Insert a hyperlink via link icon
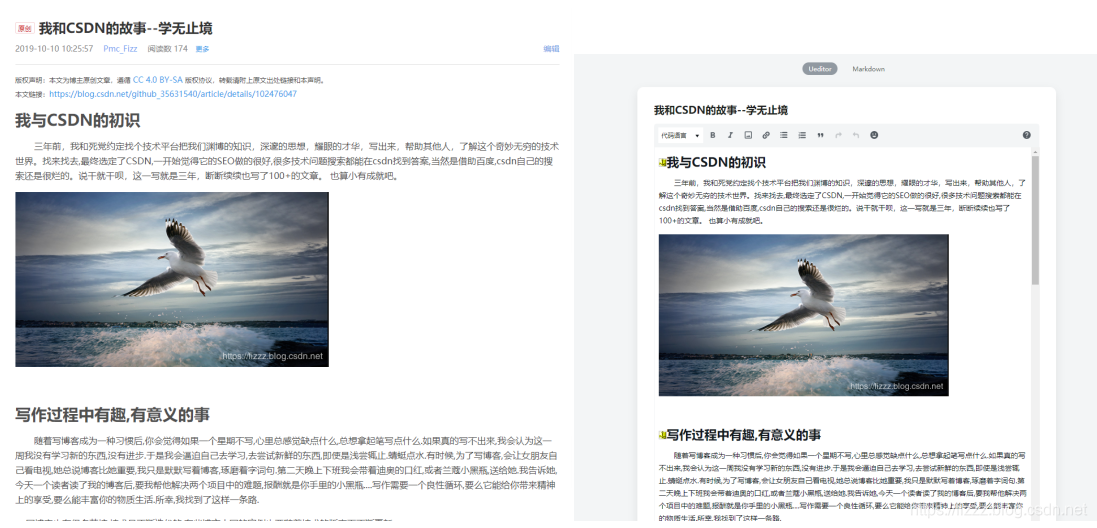This screenshot has height=528, width=1097. click(x=766, y=135)
